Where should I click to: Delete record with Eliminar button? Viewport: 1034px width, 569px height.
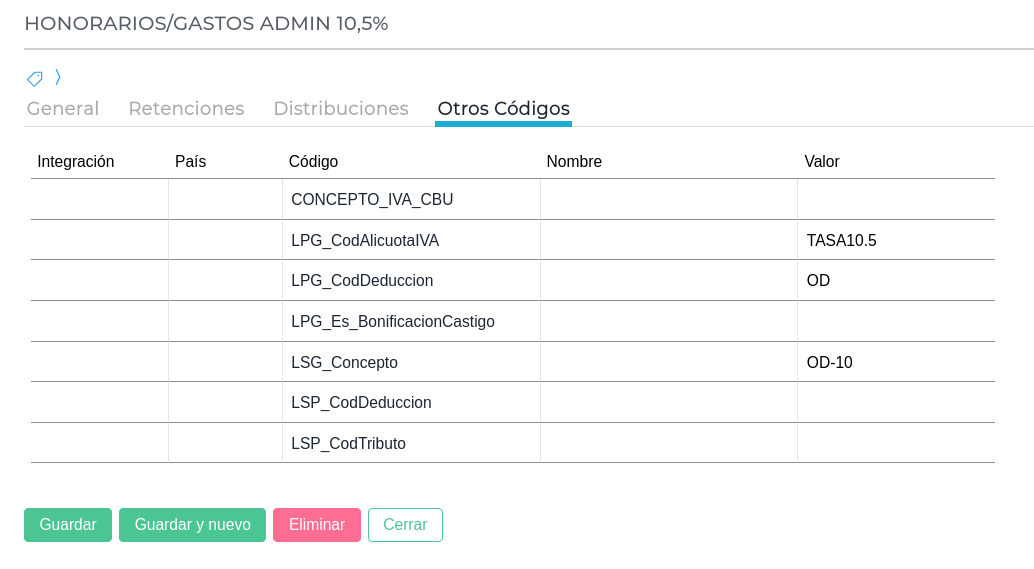click(x=316, y=525)
